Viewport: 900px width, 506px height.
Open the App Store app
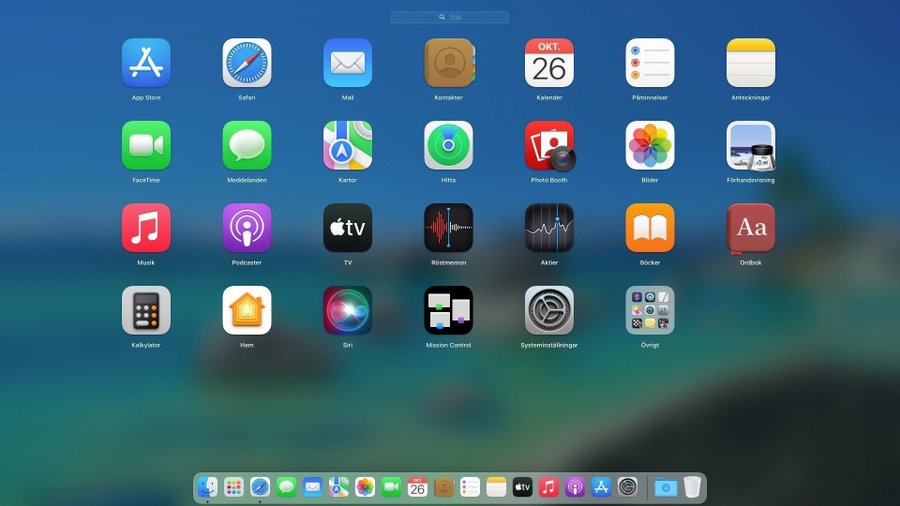[x=146, y=63]
